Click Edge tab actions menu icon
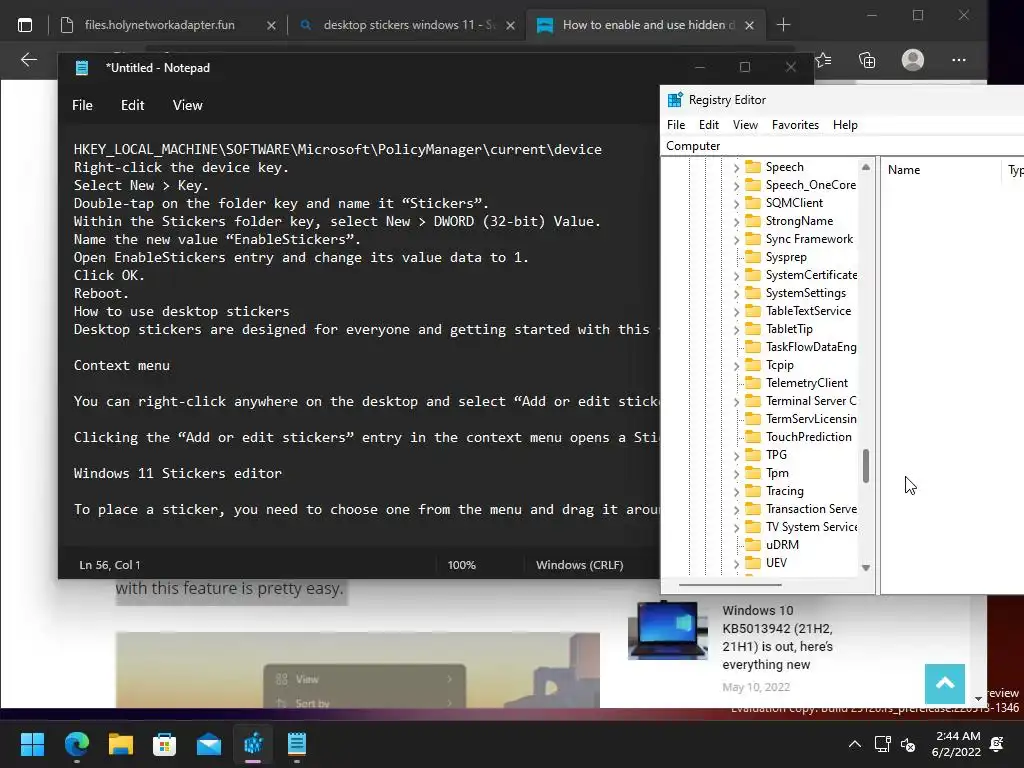1024x768 pixels. coord(25,25)
